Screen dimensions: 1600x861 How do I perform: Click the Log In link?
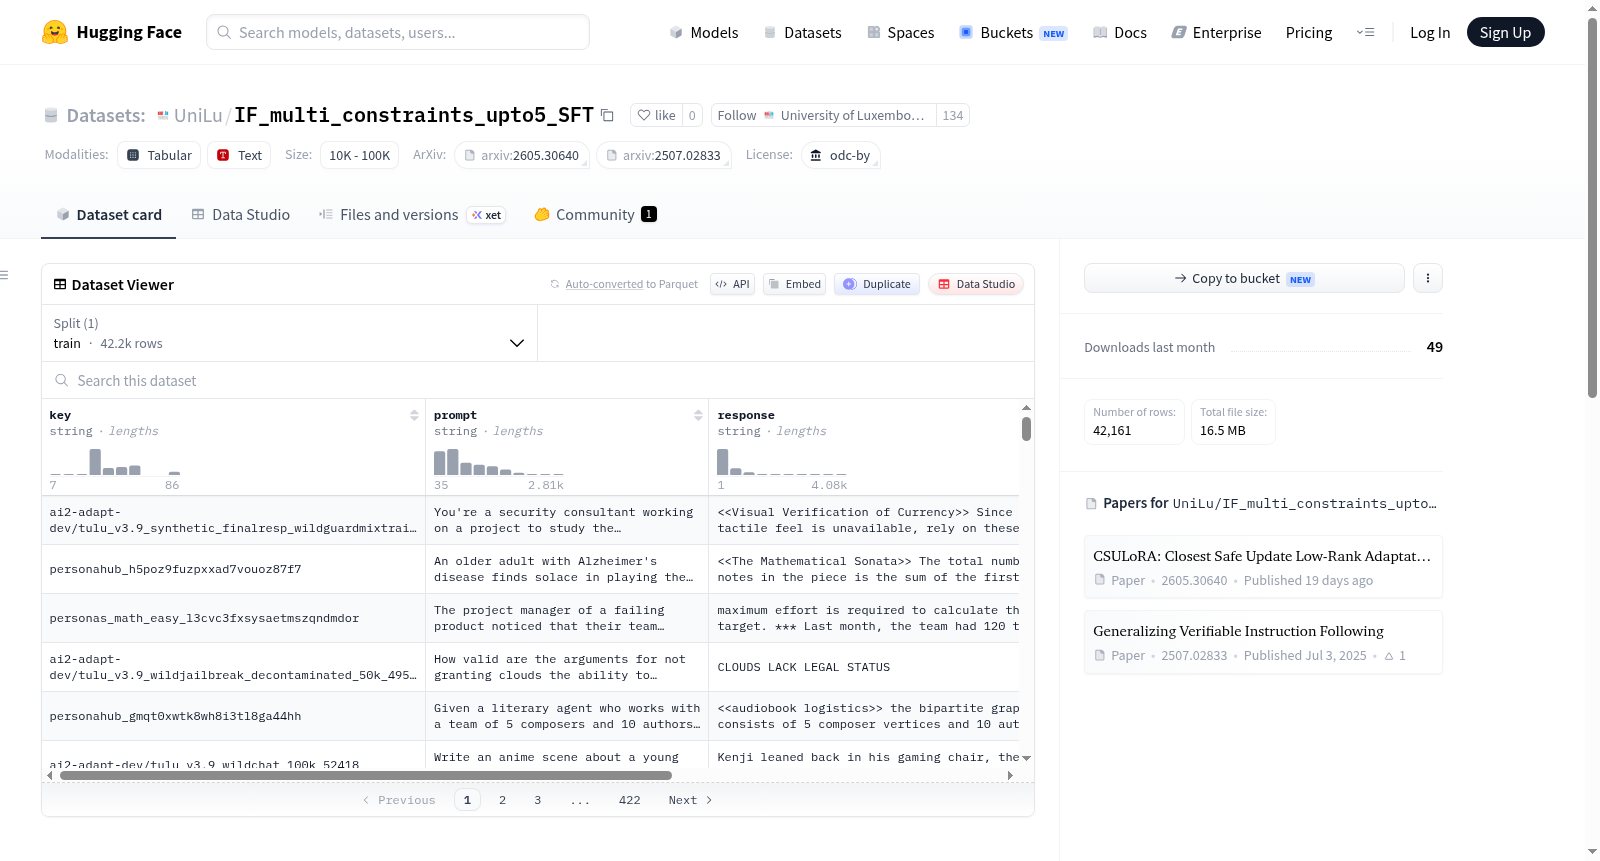click(x=1430, y=32)
